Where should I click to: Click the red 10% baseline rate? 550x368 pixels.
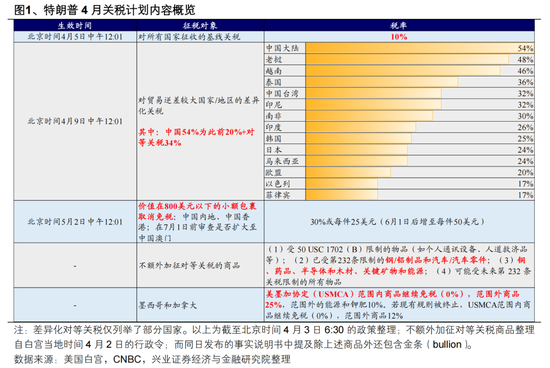[x=399, y=37]
